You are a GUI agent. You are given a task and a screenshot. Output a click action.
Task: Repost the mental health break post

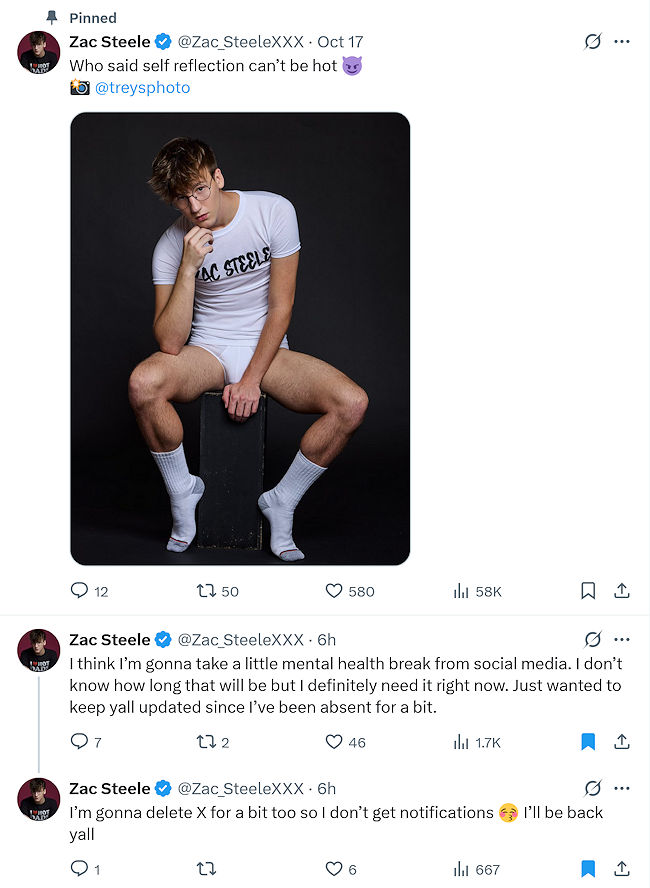pyautogui.click(x=207, y=742)
